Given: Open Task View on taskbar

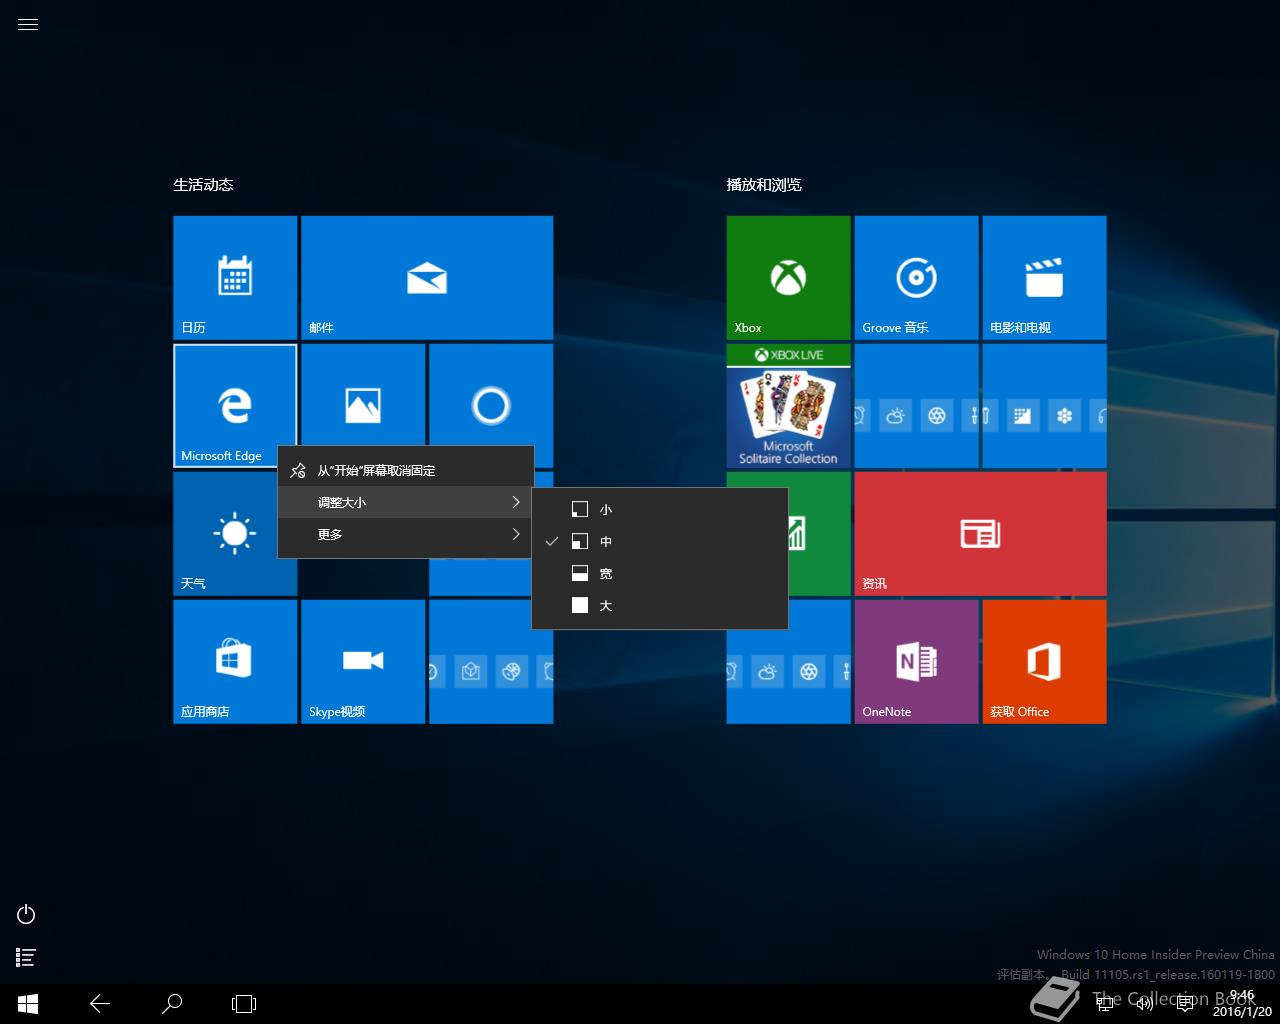Looking at the screenshot, I should click(x=244, y=1004).
